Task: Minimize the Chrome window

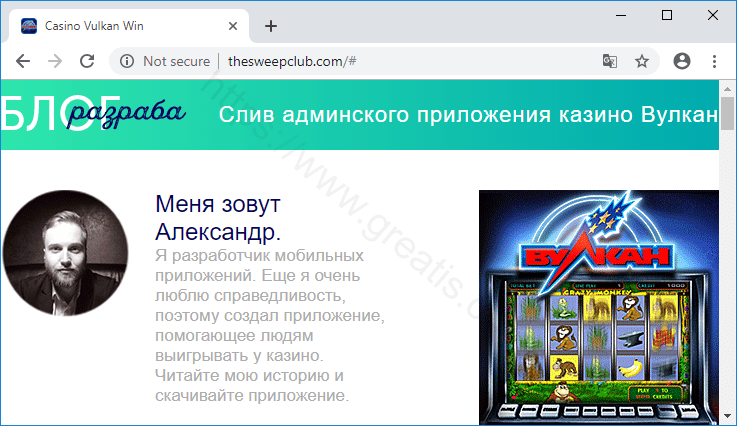Action: 621,15
